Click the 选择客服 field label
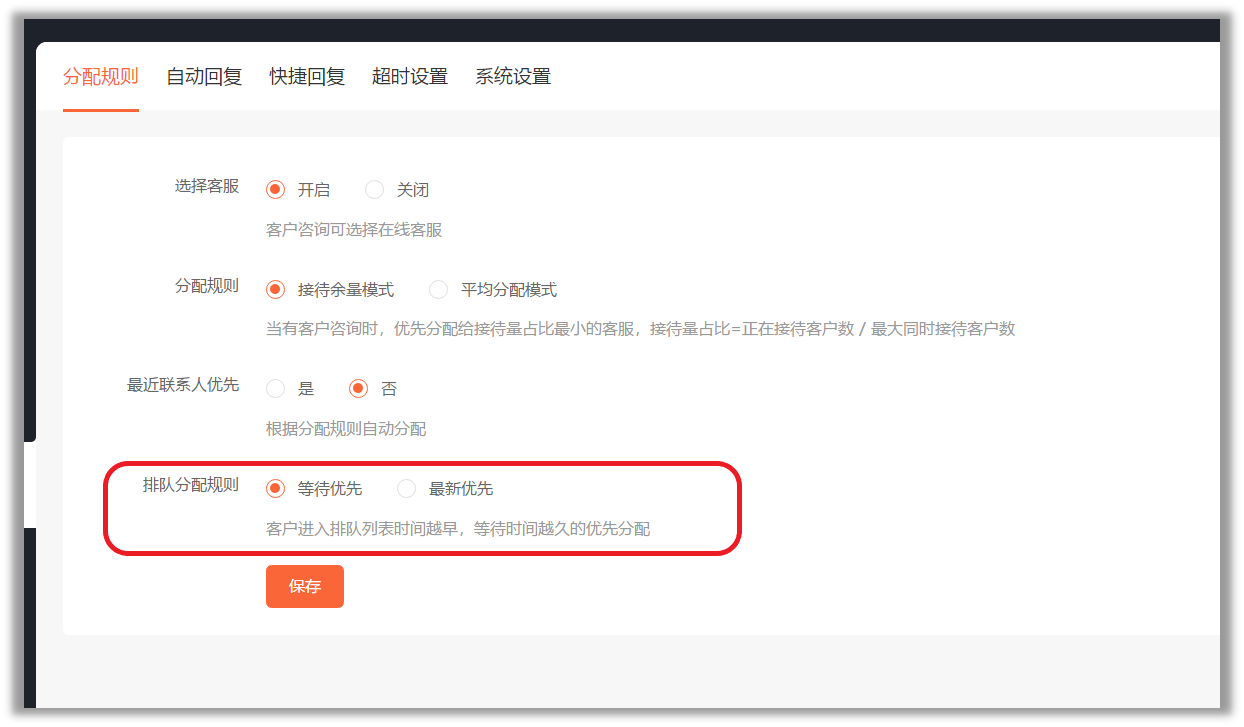This screenshot has height=727, width=1244. point(207,186)
